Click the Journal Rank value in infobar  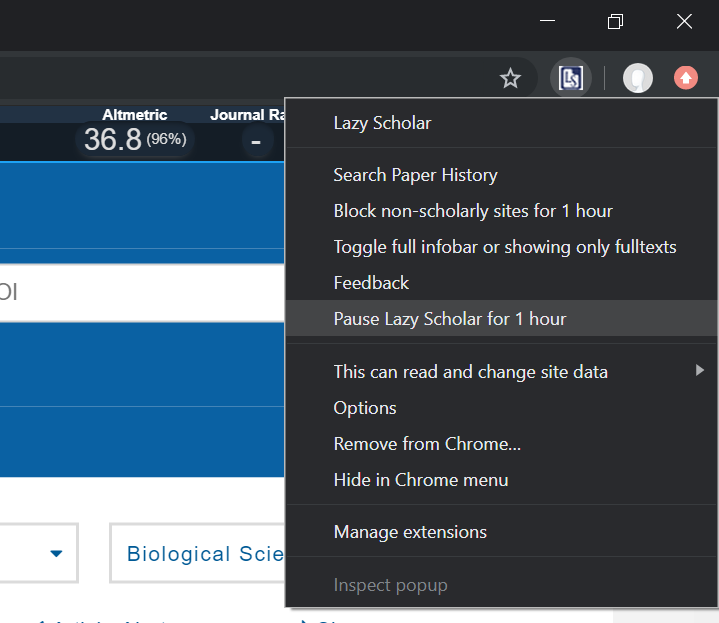click(256, 141)
